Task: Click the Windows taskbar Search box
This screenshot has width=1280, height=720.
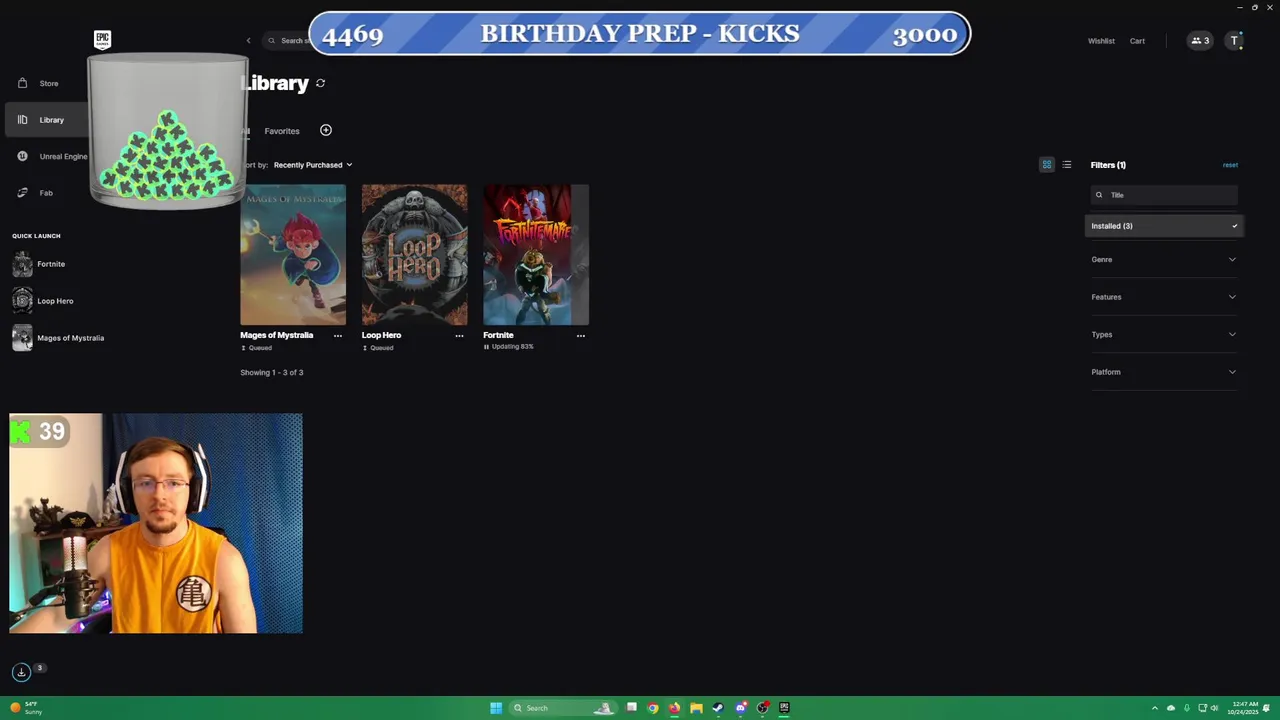Action: click(x=562, y=708)
